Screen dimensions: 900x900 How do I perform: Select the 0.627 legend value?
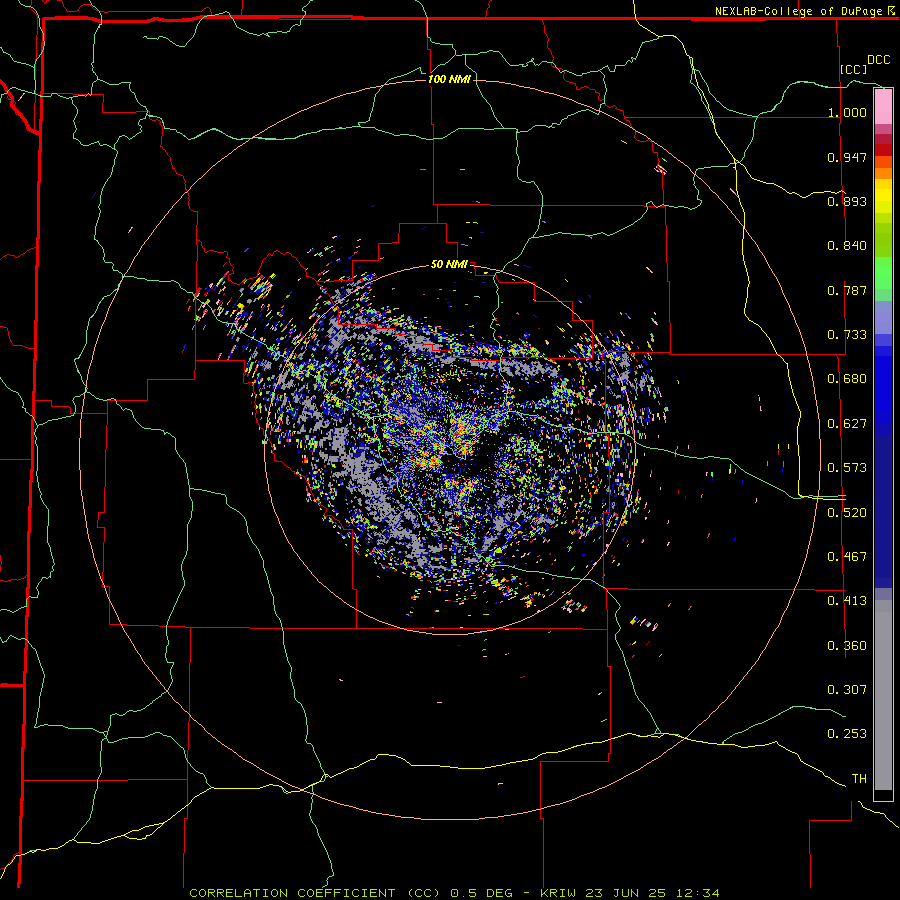click(847, 424)
